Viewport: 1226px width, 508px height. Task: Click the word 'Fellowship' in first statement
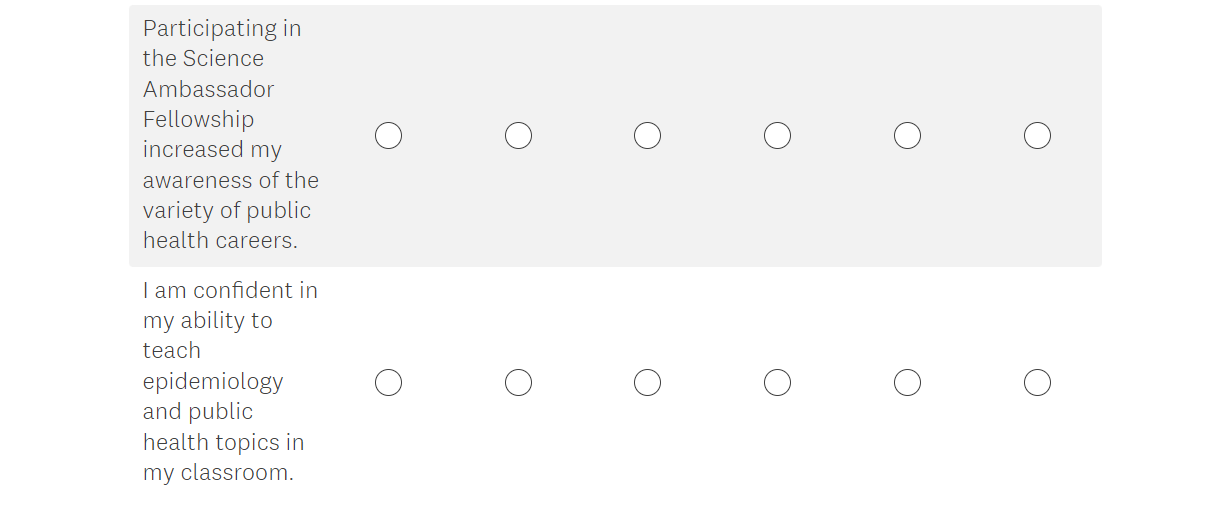coord(198,119)
